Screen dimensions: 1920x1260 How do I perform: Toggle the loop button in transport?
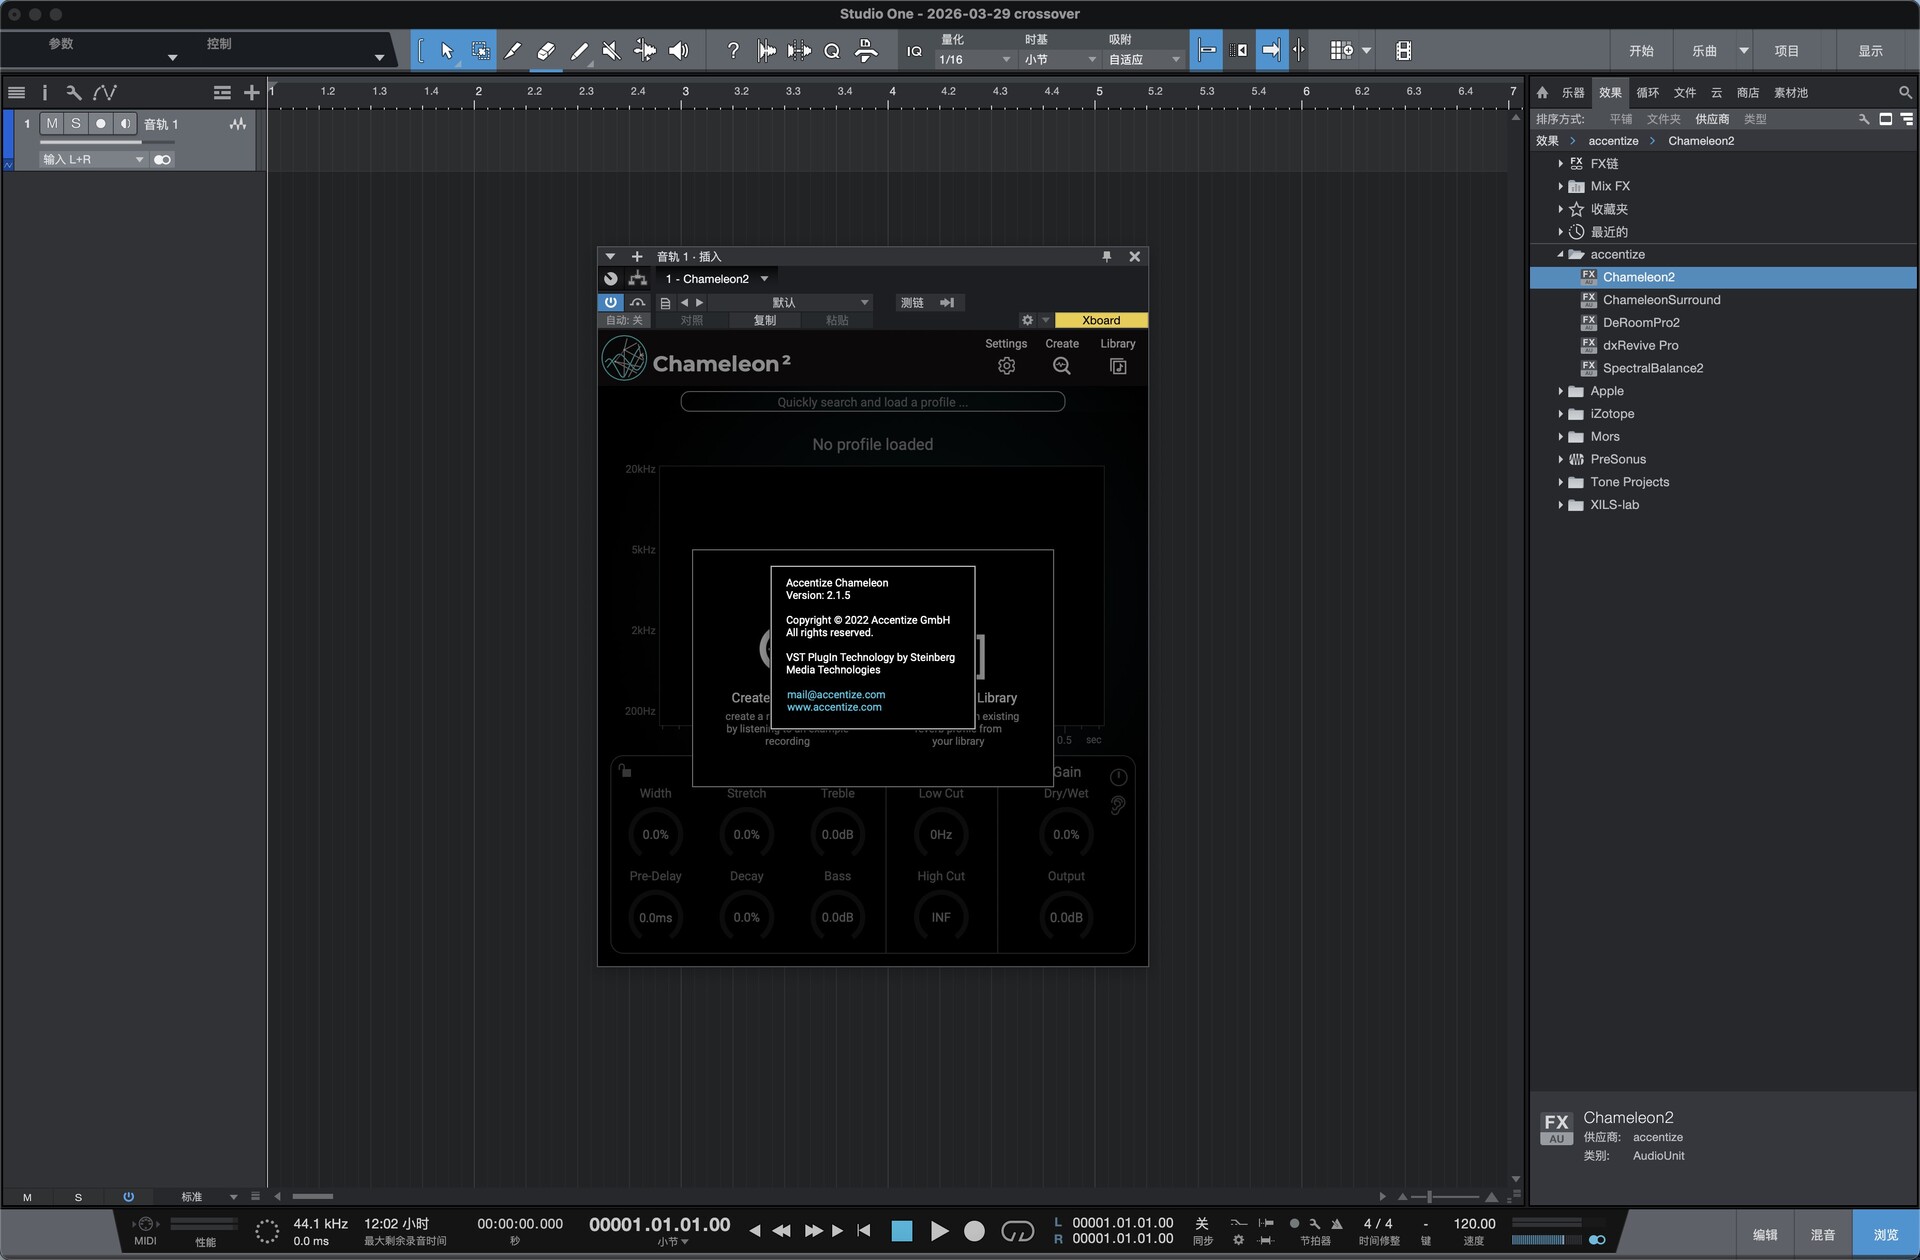pos(1017,1231)
